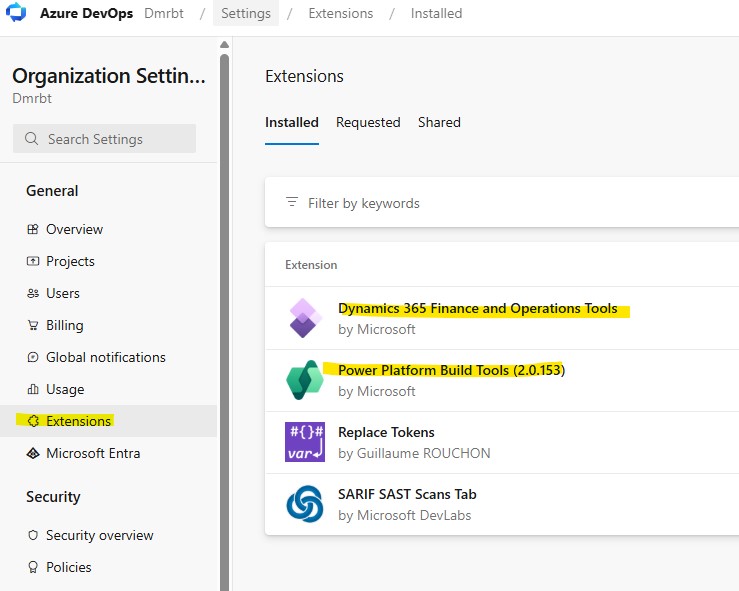Focus the Search Settings field
Viewport: 739px width, 591px height.
tap(104, 139)
